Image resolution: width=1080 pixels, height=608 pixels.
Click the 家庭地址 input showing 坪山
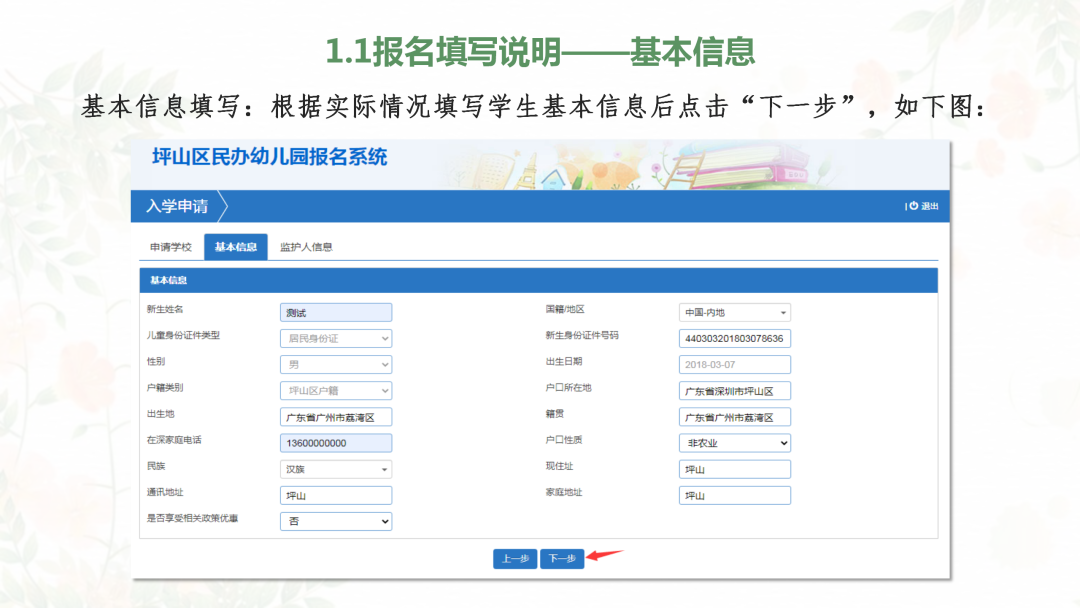735,494
